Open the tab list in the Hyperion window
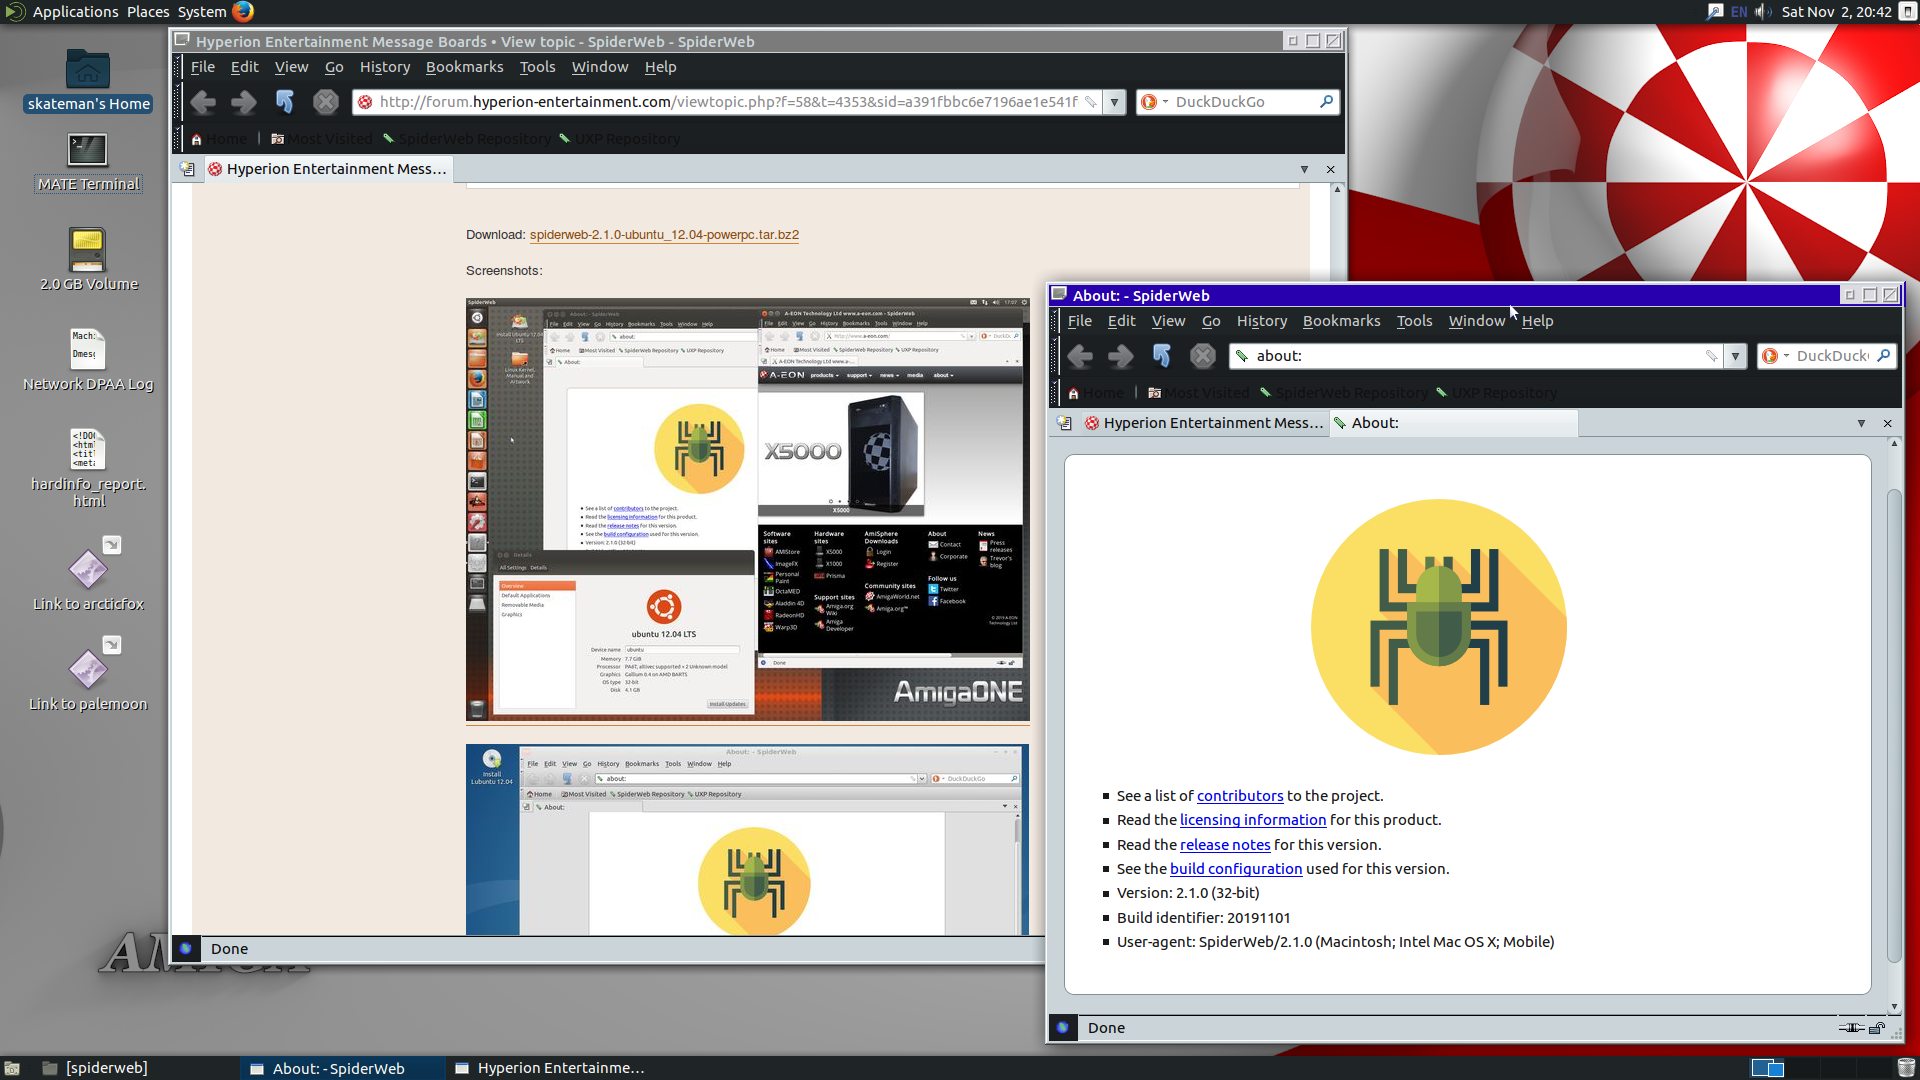Image resolution: width=1920 pixels, height=1080 pixels. pos(1304,170)
